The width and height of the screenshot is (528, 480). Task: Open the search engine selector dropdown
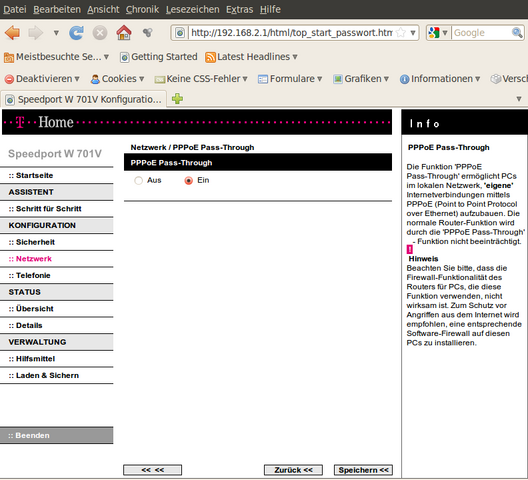(438, 33)
